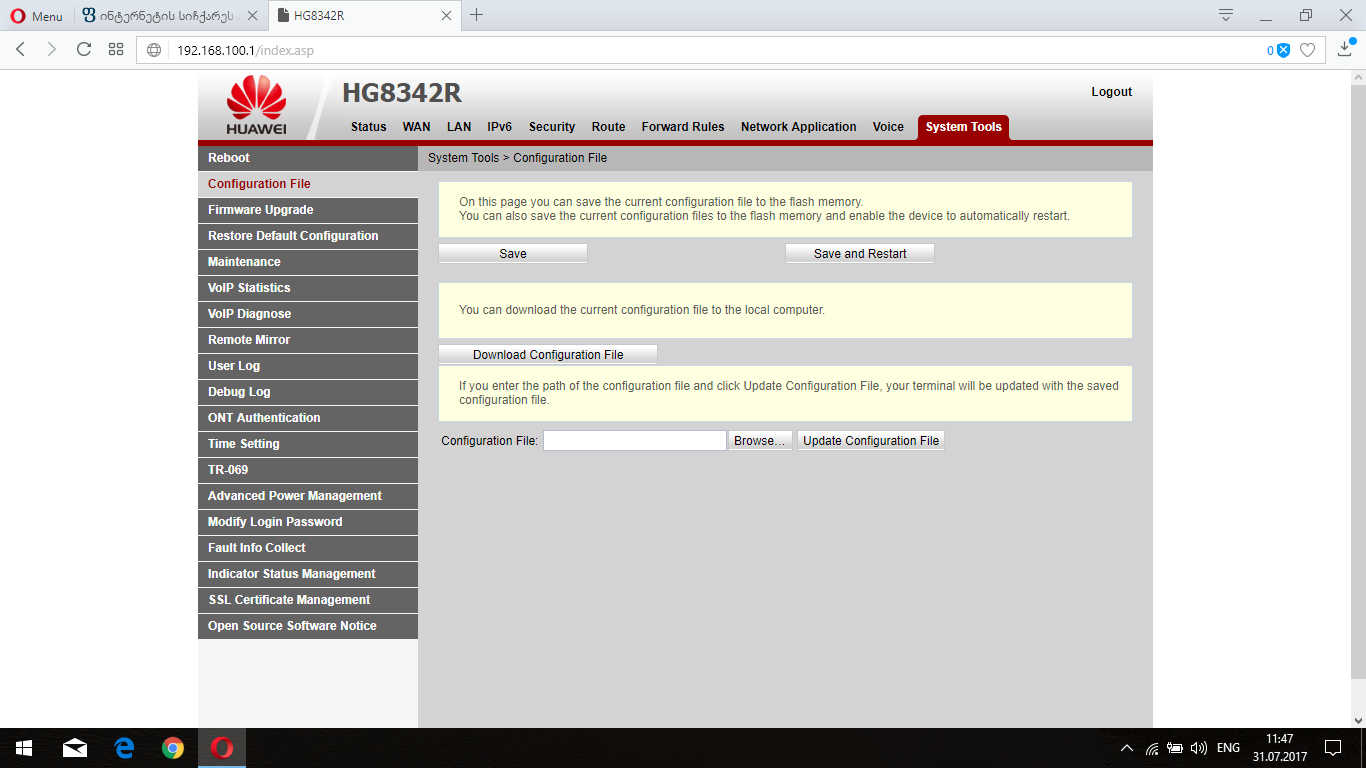Image resolution: width=1366 pixels, height=768 pixels.
Task: Close the HG8342R tab
Action: 446,16
